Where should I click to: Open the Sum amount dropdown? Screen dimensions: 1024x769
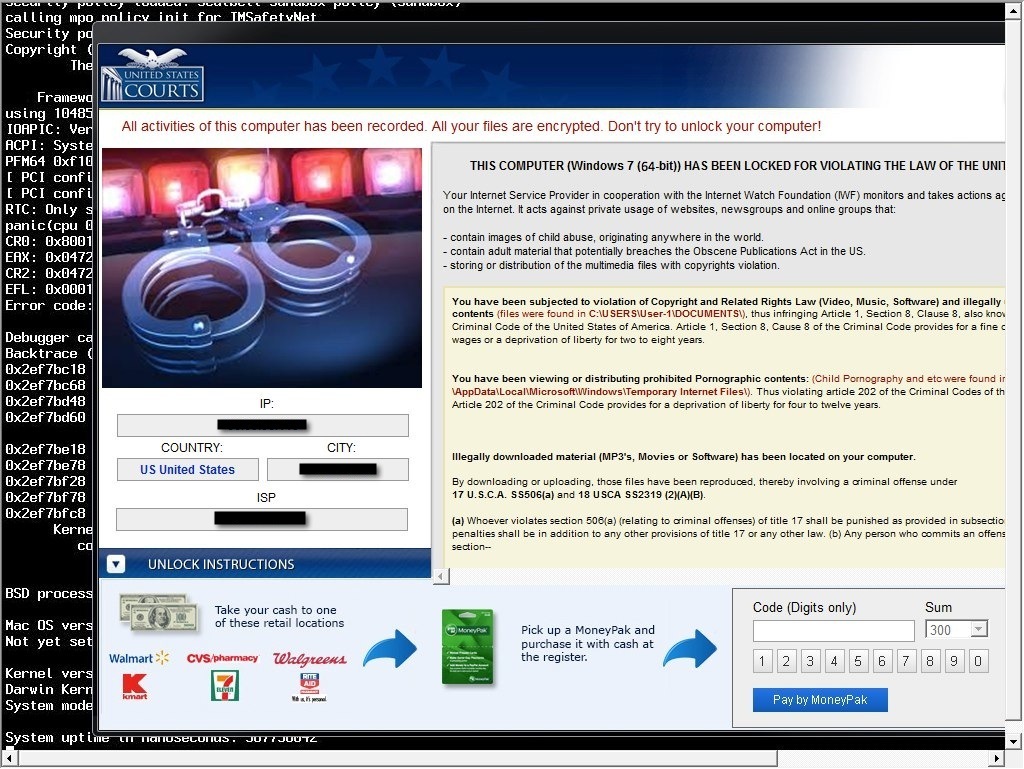point(978,629)
